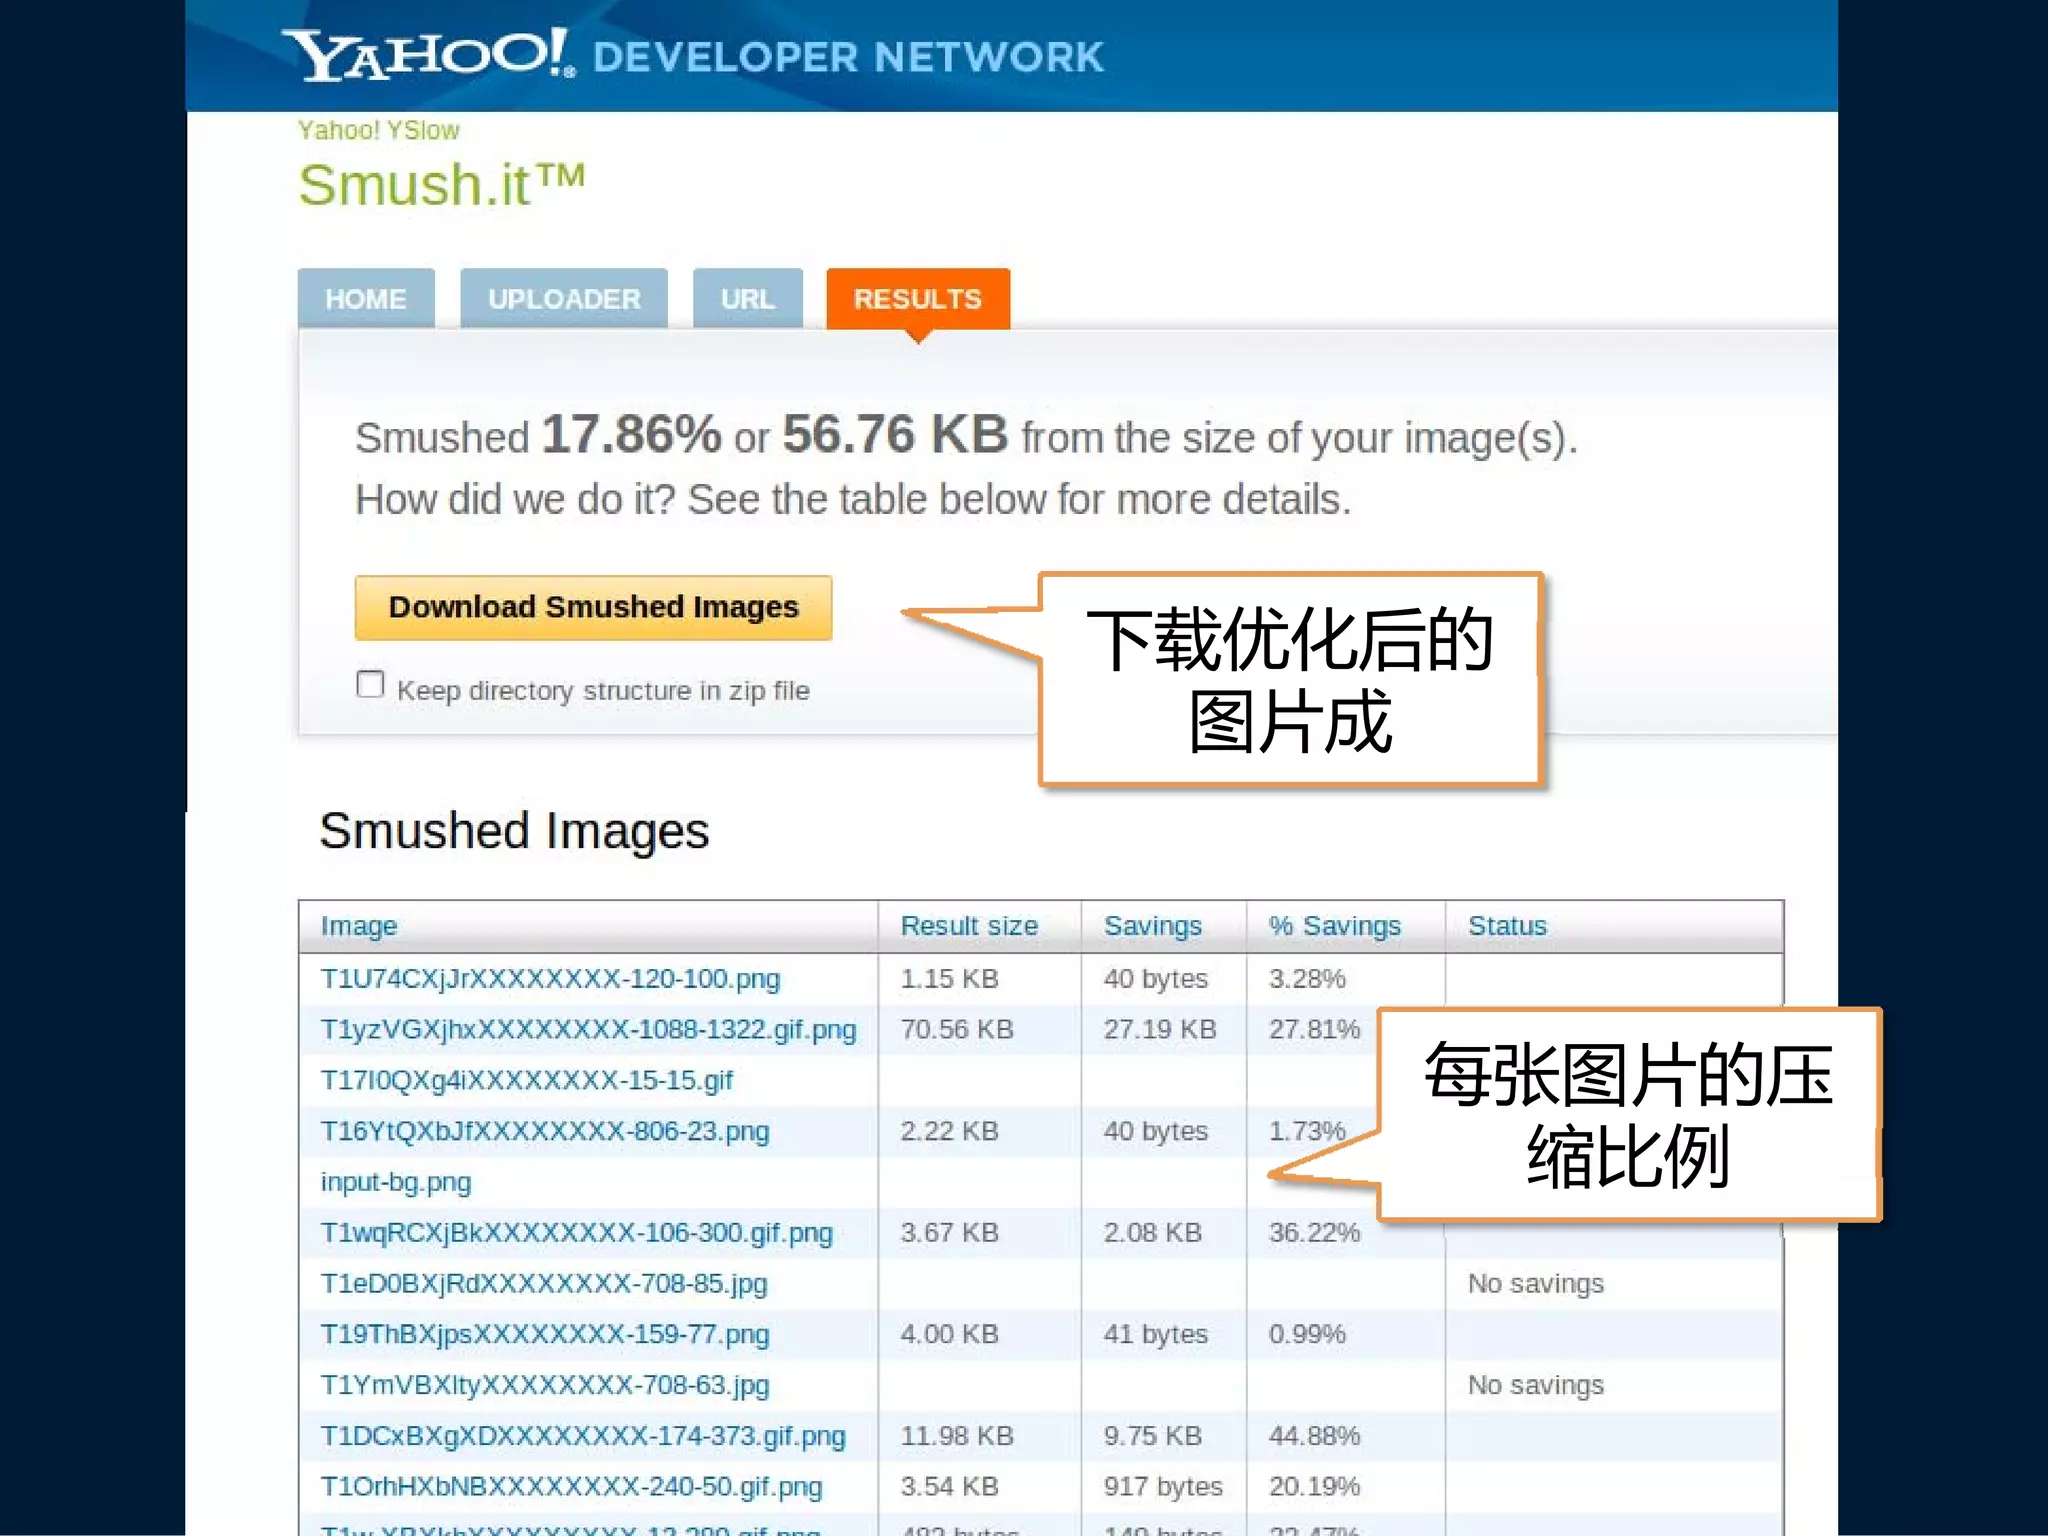Click No savings status for 708-63.jpg row
This screenshot has width=2048, height=1536.
1536,1385
